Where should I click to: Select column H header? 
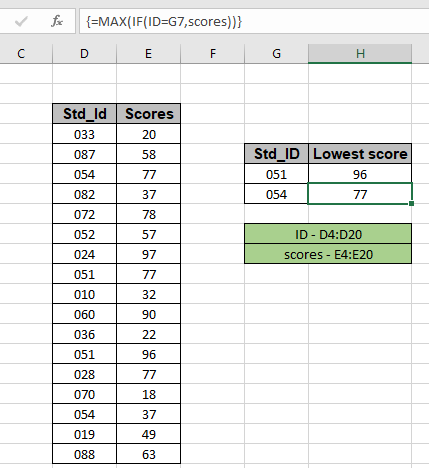(360, 54)
